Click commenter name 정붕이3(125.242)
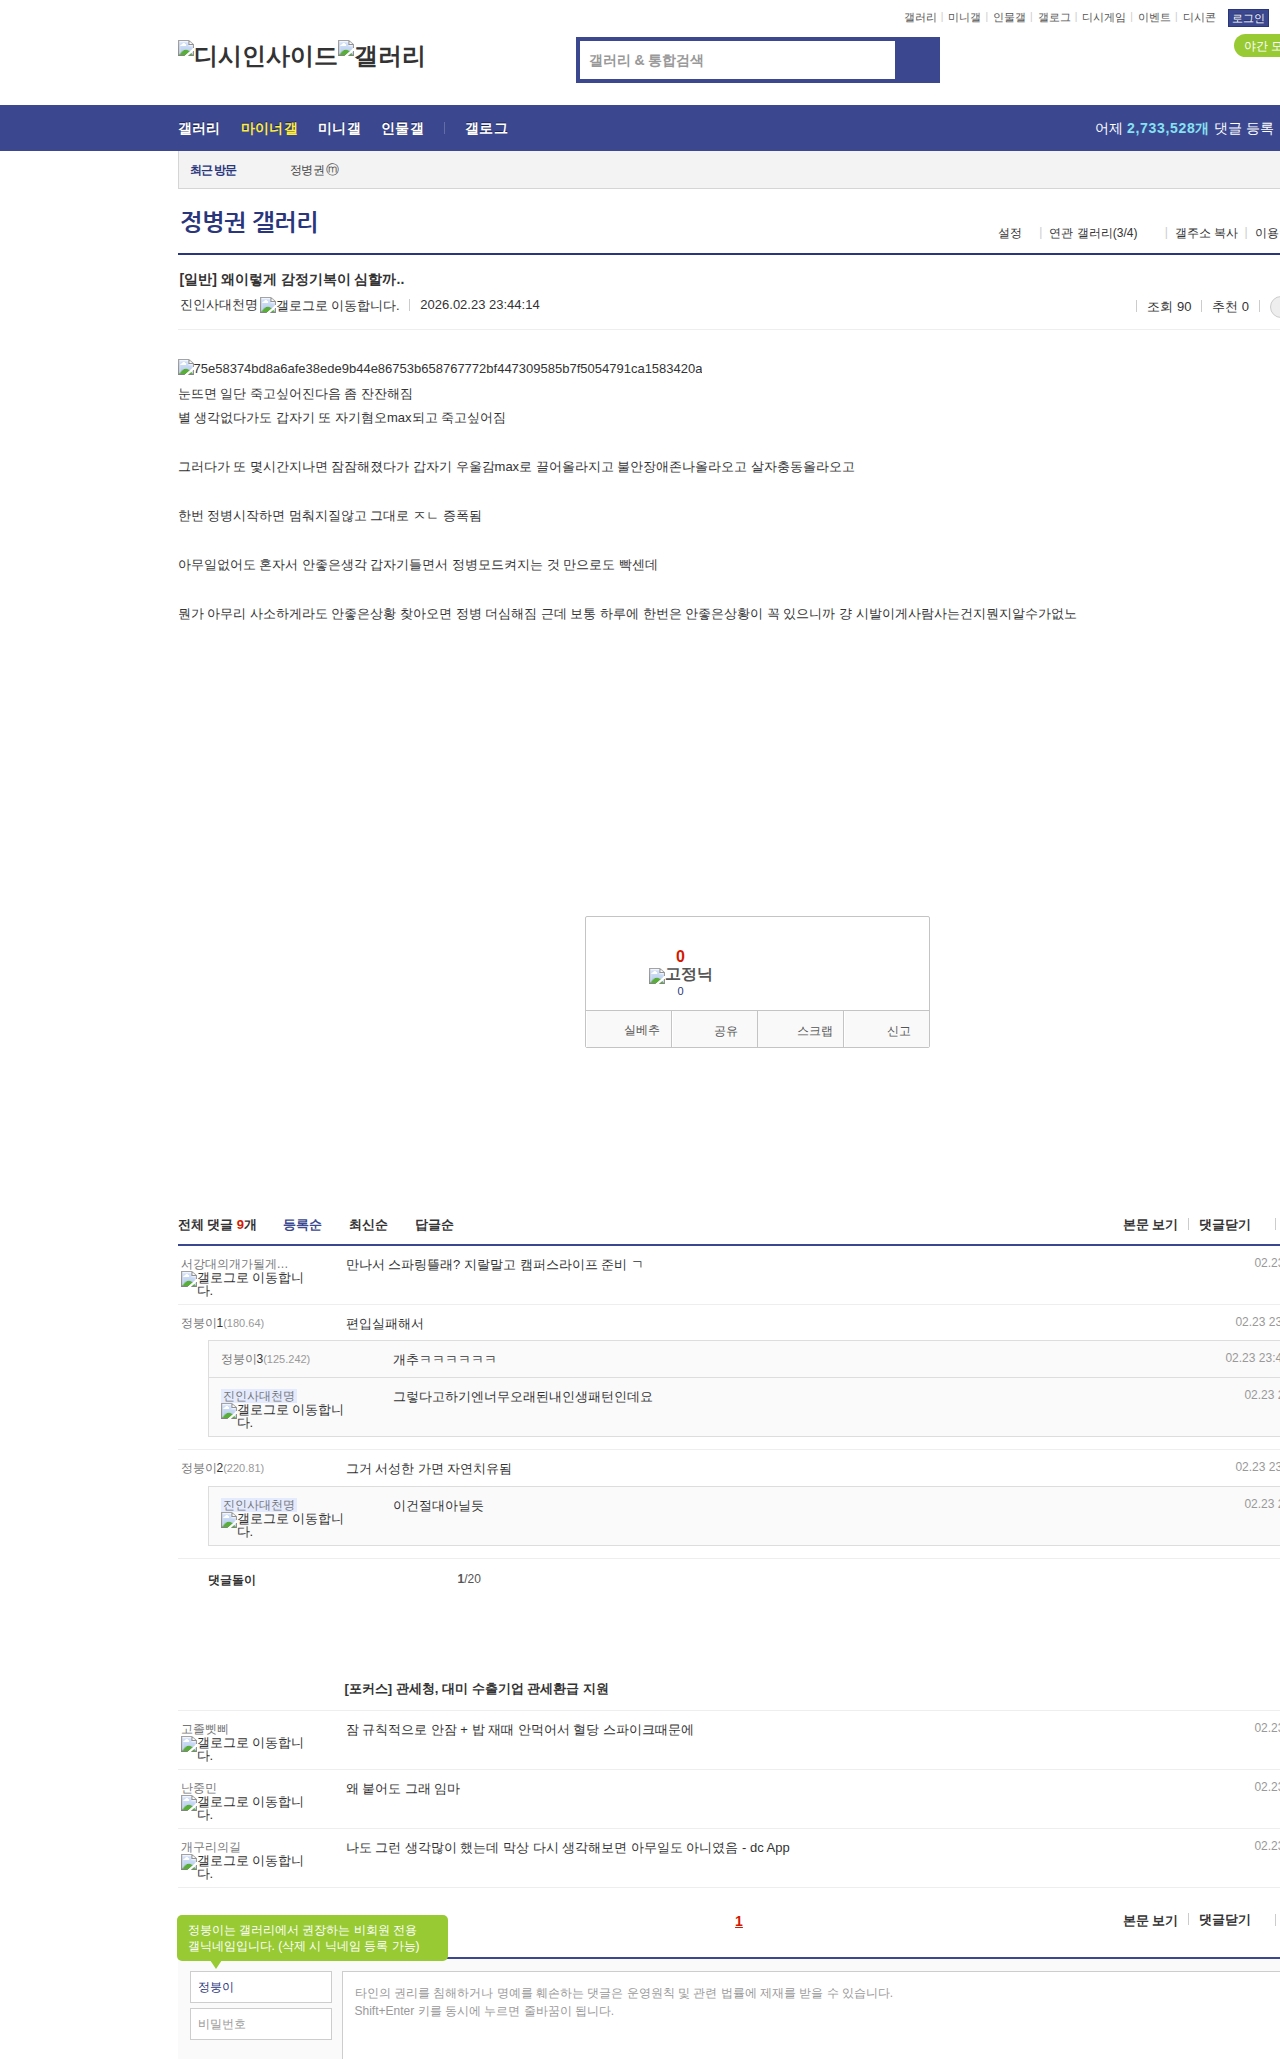 pos(265,1359)
